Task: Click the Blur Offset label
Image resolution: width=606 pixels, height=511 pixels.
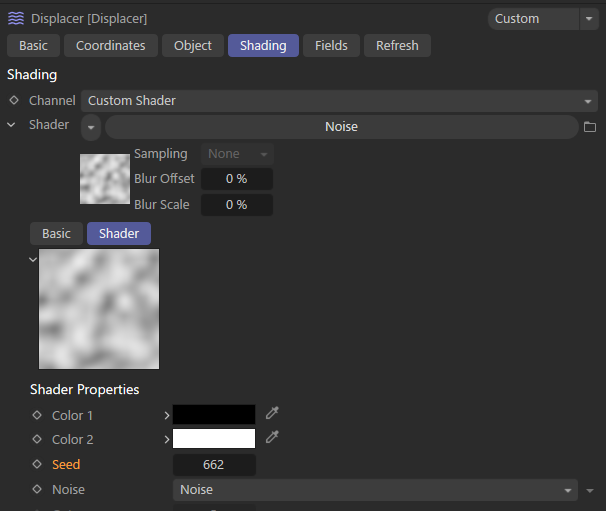Action: click(x=164, y=179)
